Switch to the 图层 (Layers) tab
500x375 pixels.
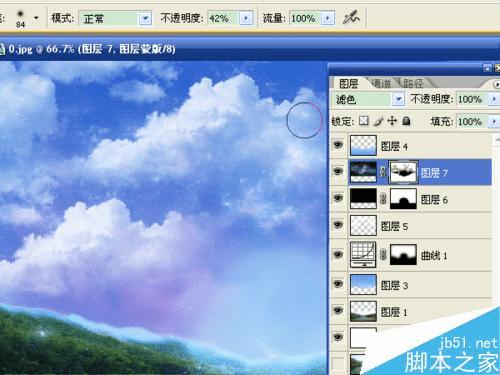tap(348, 83)
